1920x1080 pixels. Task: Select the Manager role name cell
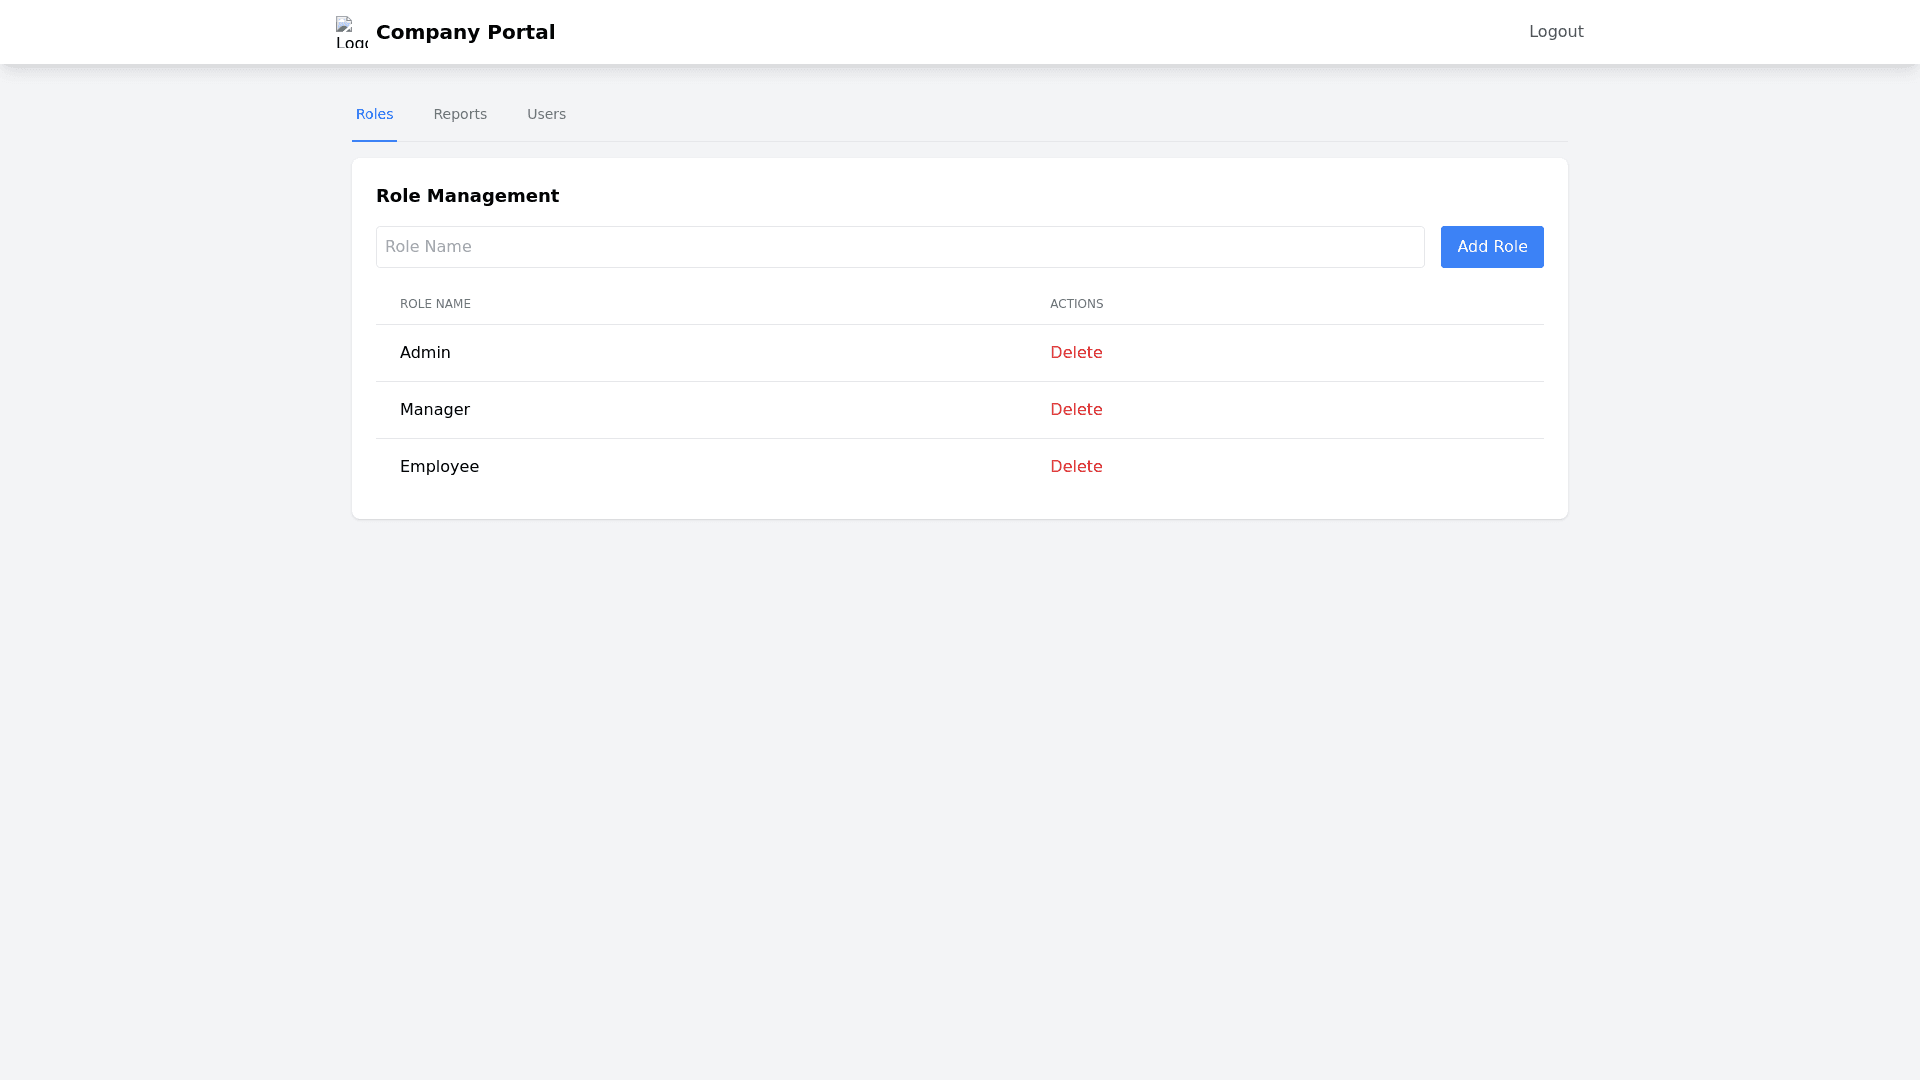[434, 410]
